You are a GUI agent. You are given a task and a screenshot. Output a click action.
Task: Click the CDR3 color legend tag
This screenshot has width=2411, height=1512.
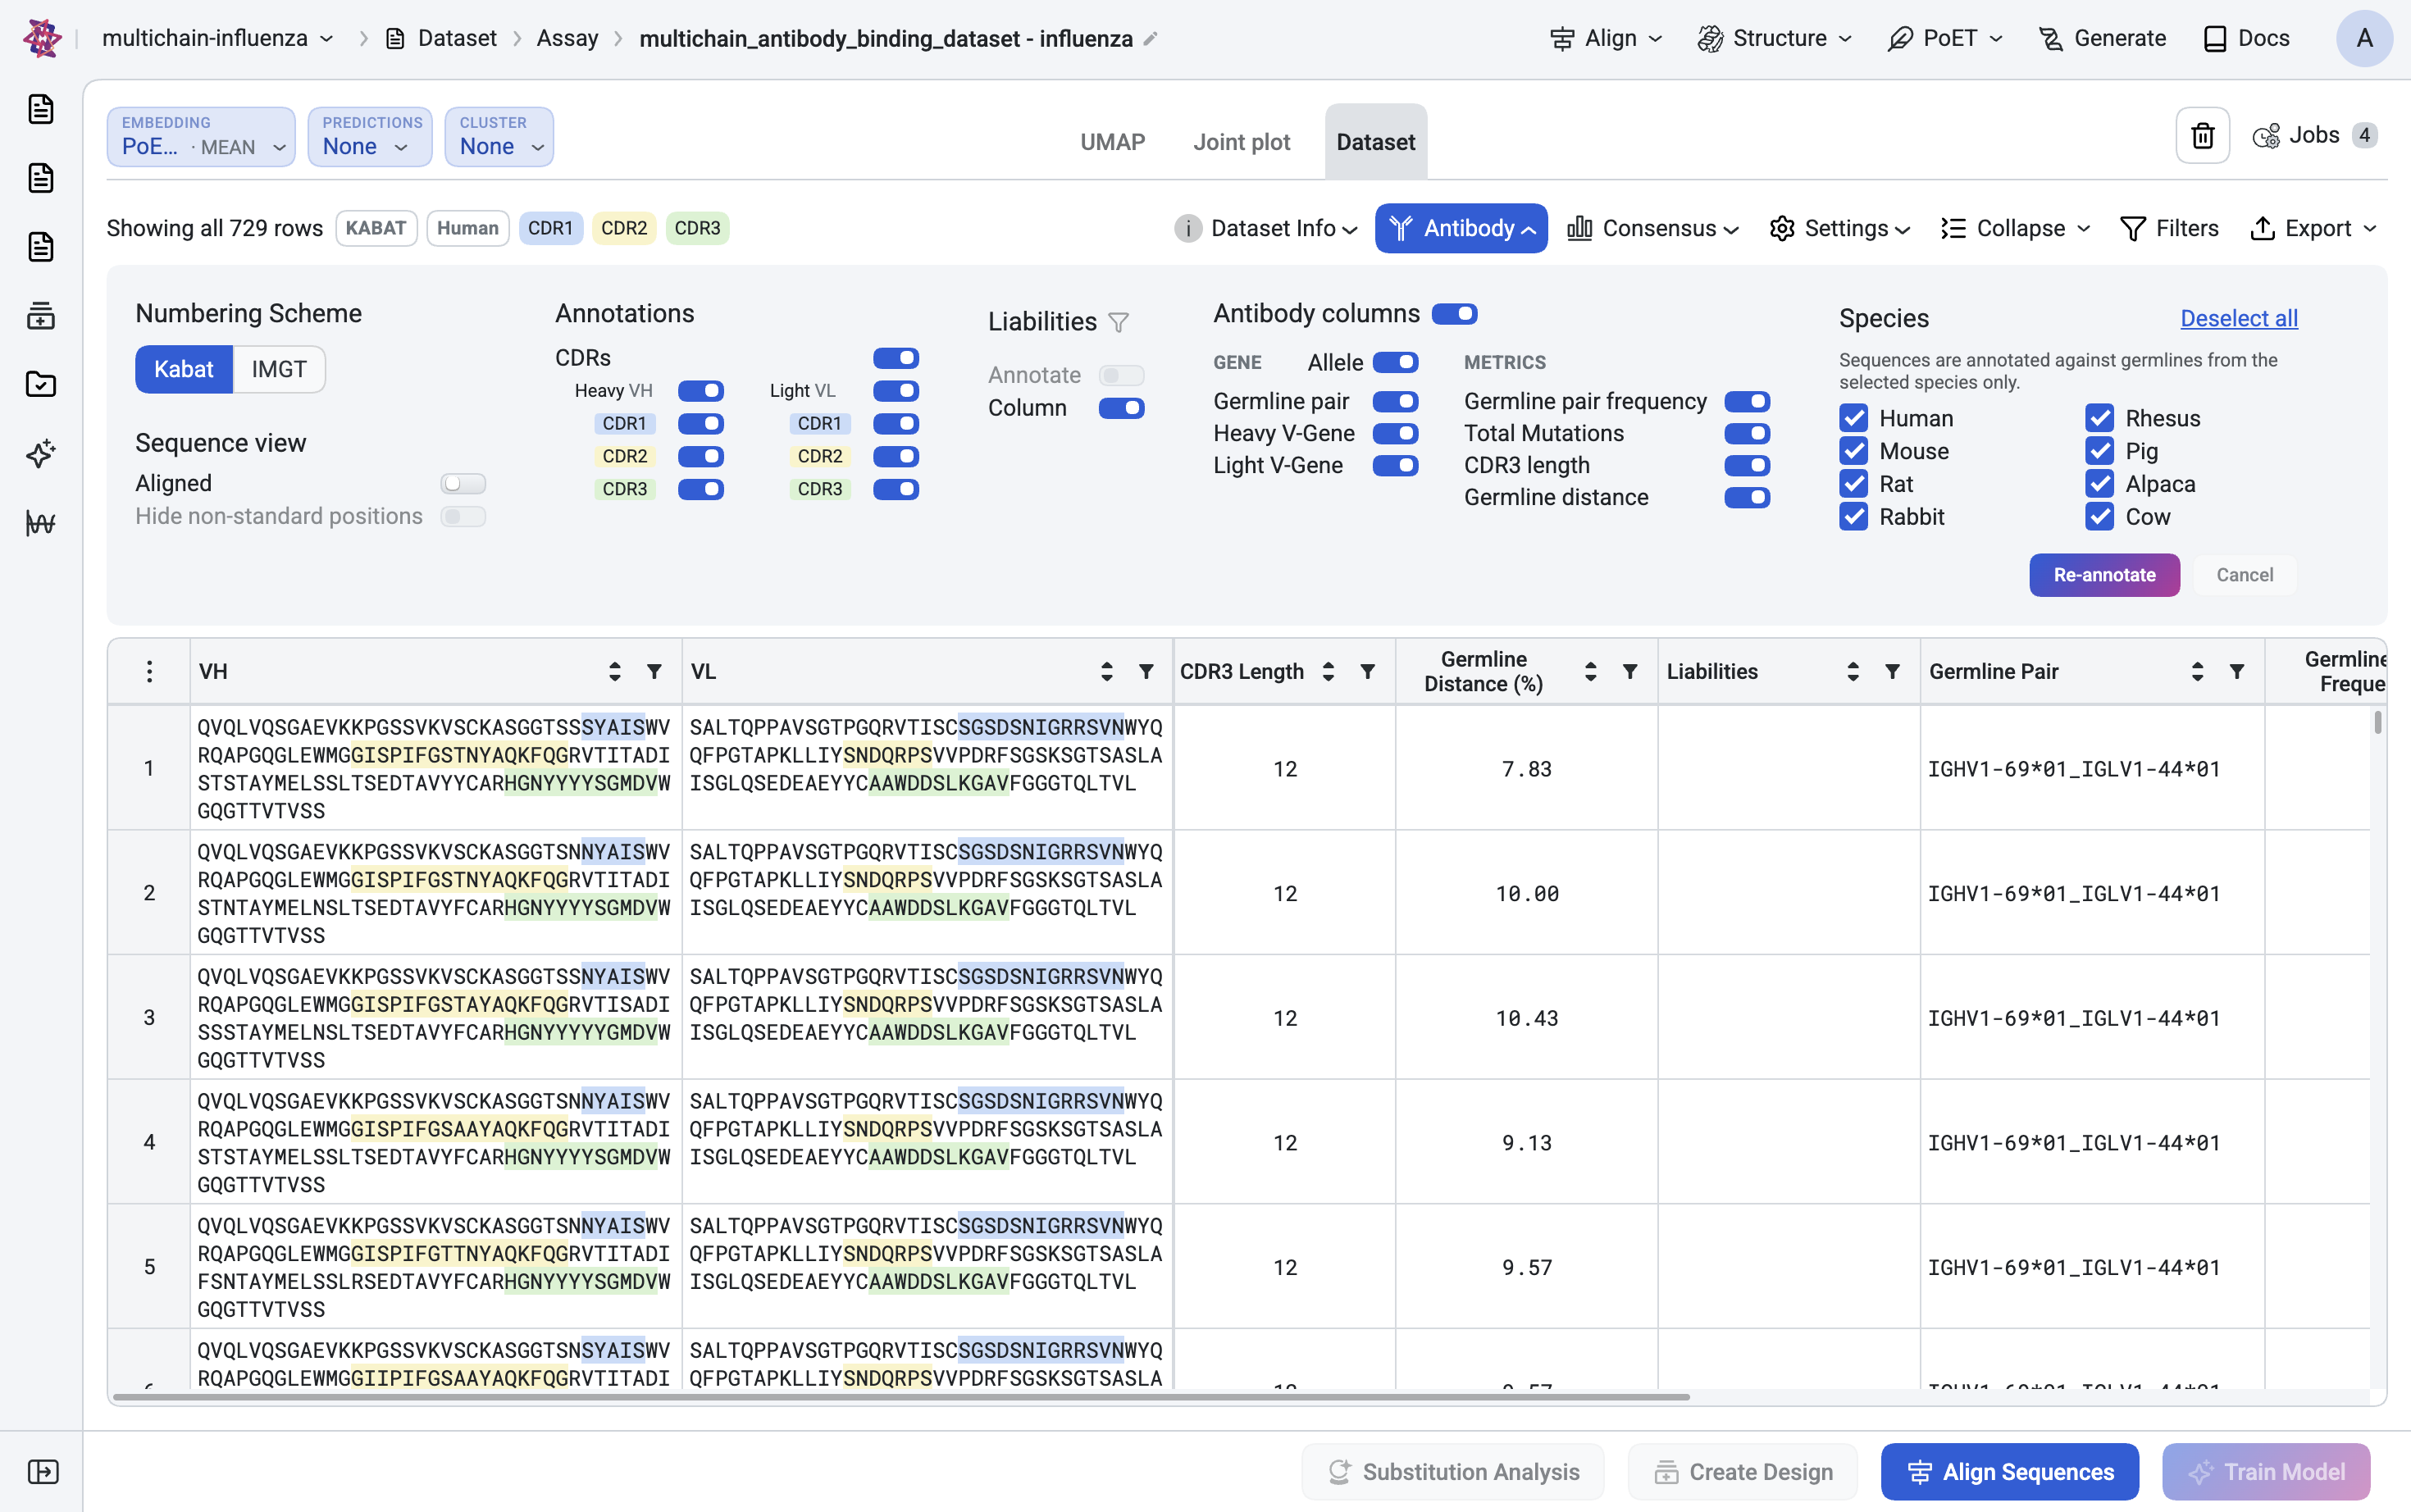(x=697, y=228)
